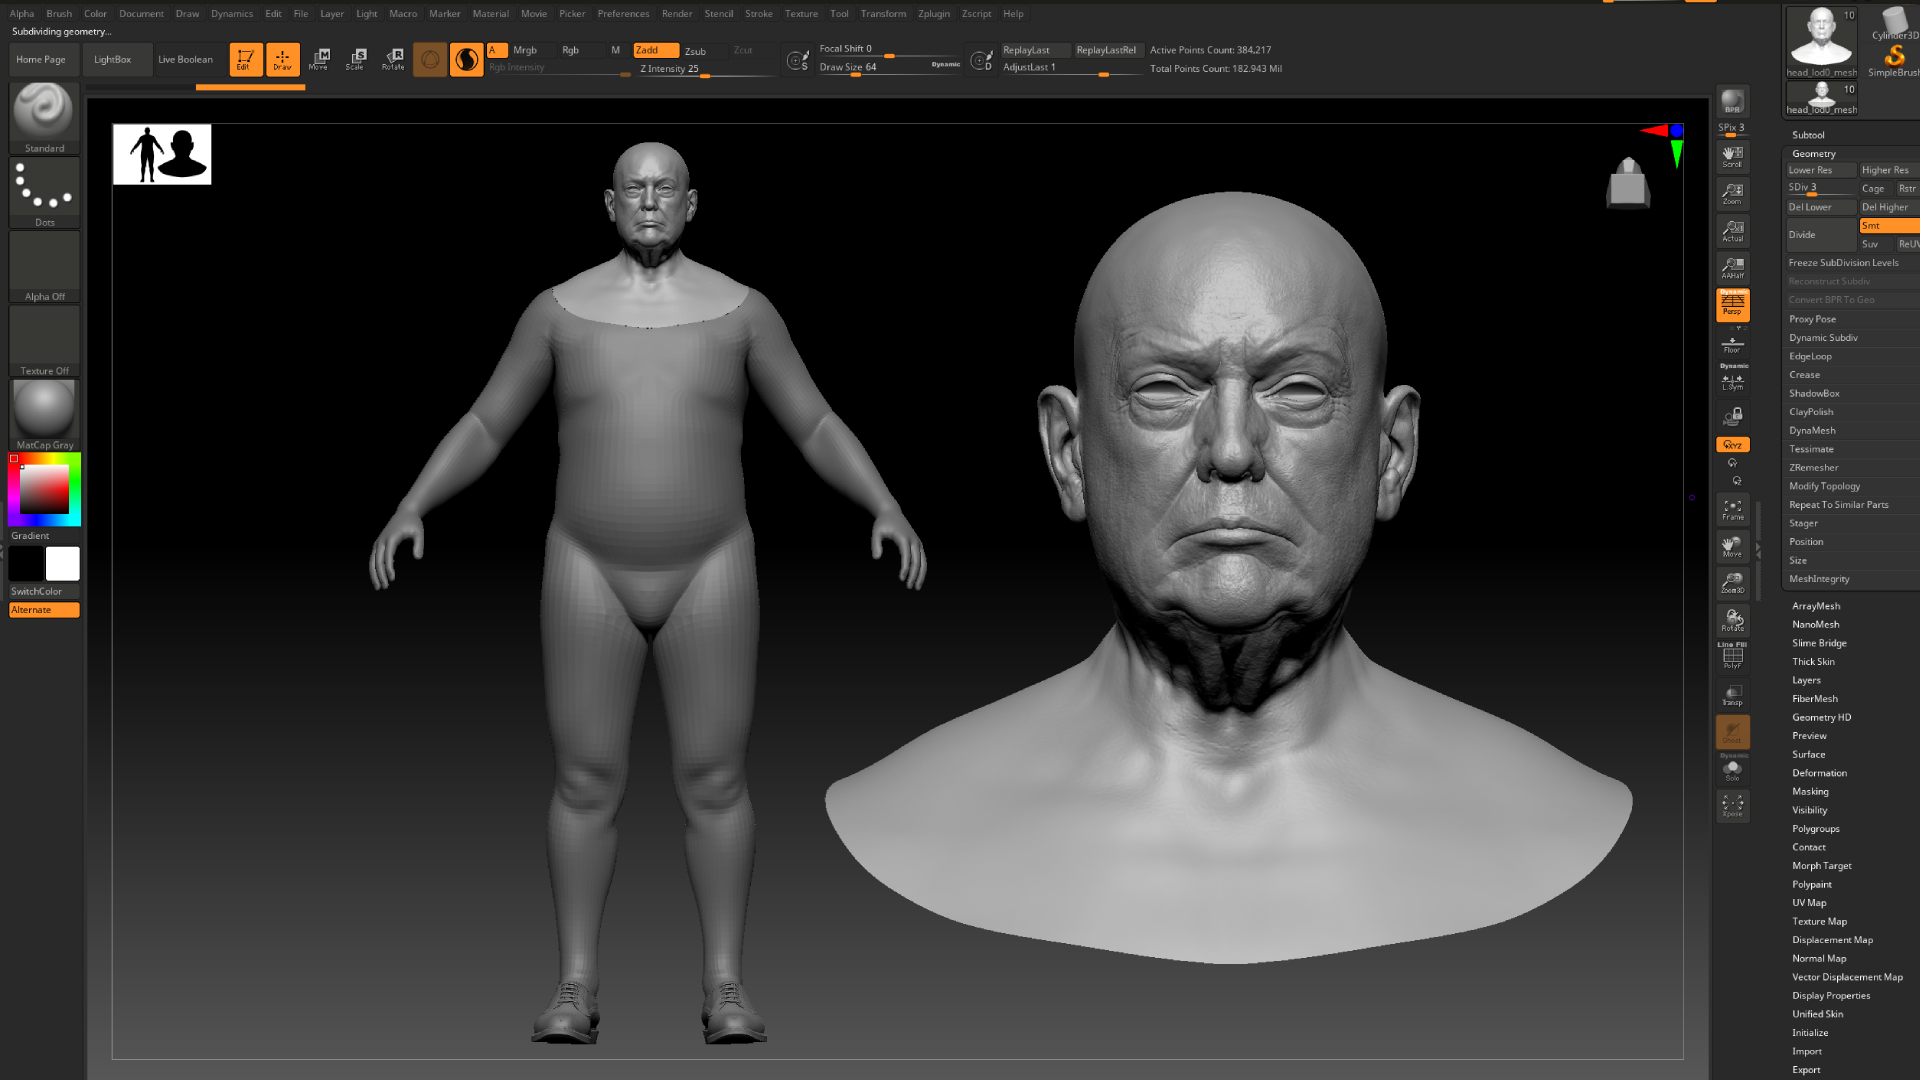Click the Actual size icon

coord(1732,231)
